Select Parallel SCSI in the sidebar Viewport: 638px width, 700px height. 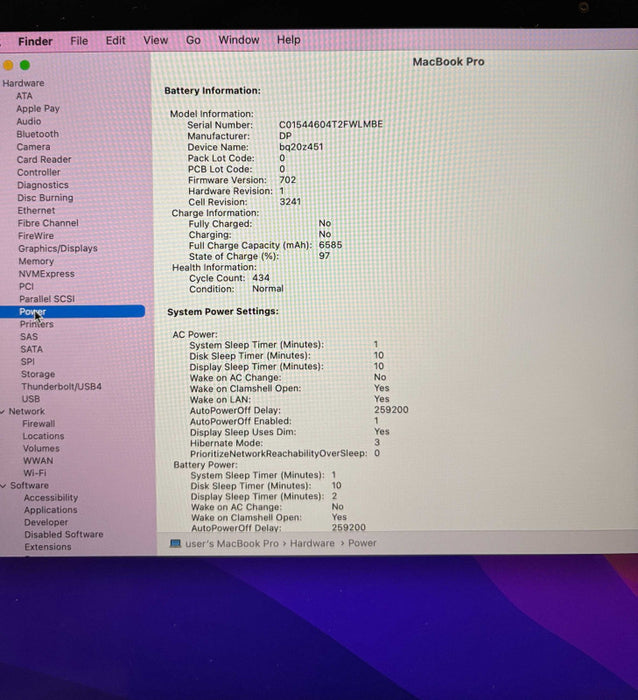click(x=47, y=299)
